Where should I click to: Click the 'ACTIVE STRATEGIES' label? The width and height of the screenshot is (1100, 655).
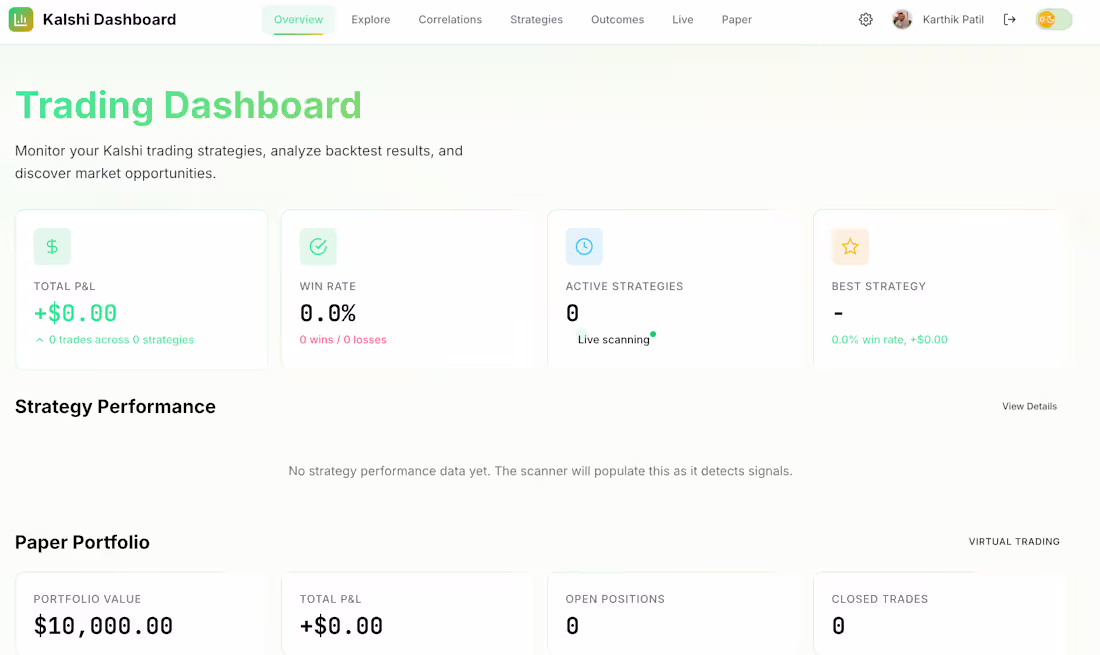(624, 286)
